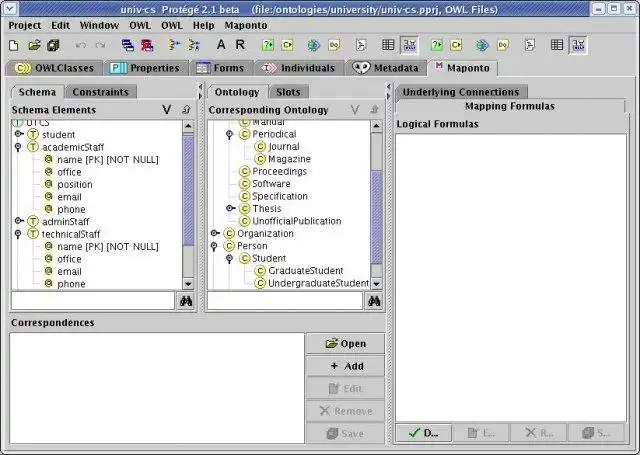Expand the student table node
This screenshot has height=455, width=640.
point(18,134)
